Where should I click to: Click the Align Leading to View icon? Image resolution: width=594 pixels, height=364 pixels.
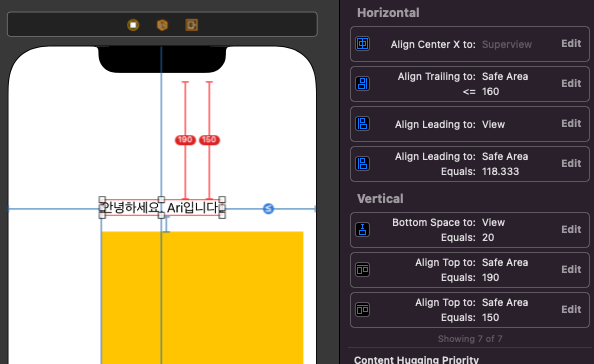point(363,124)
